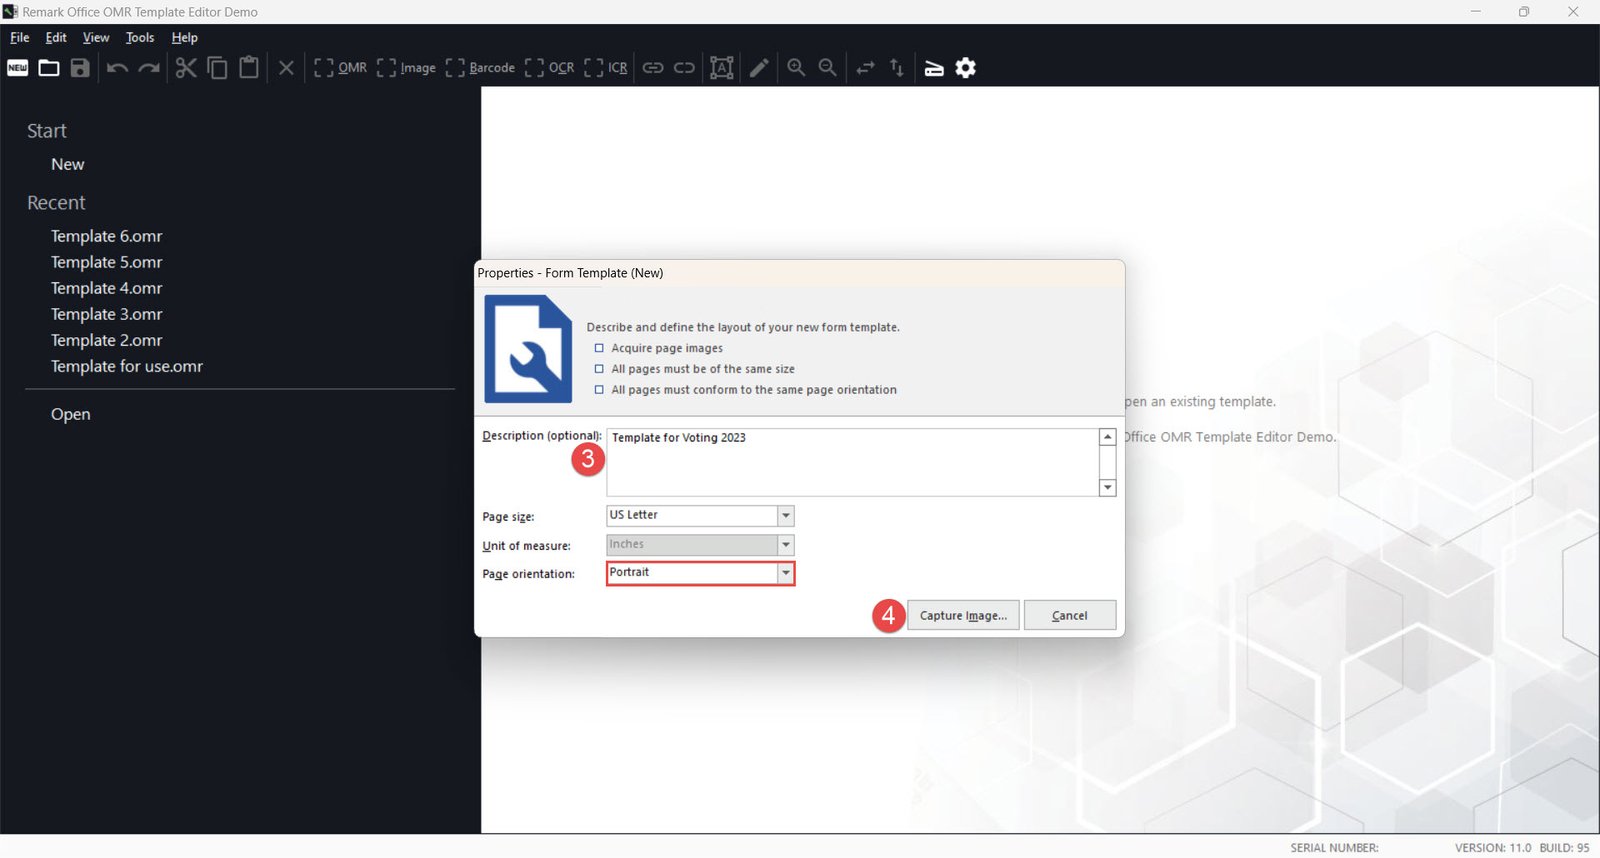1600x858 pixels.
Task: Open the View menu
Action: 96,38
